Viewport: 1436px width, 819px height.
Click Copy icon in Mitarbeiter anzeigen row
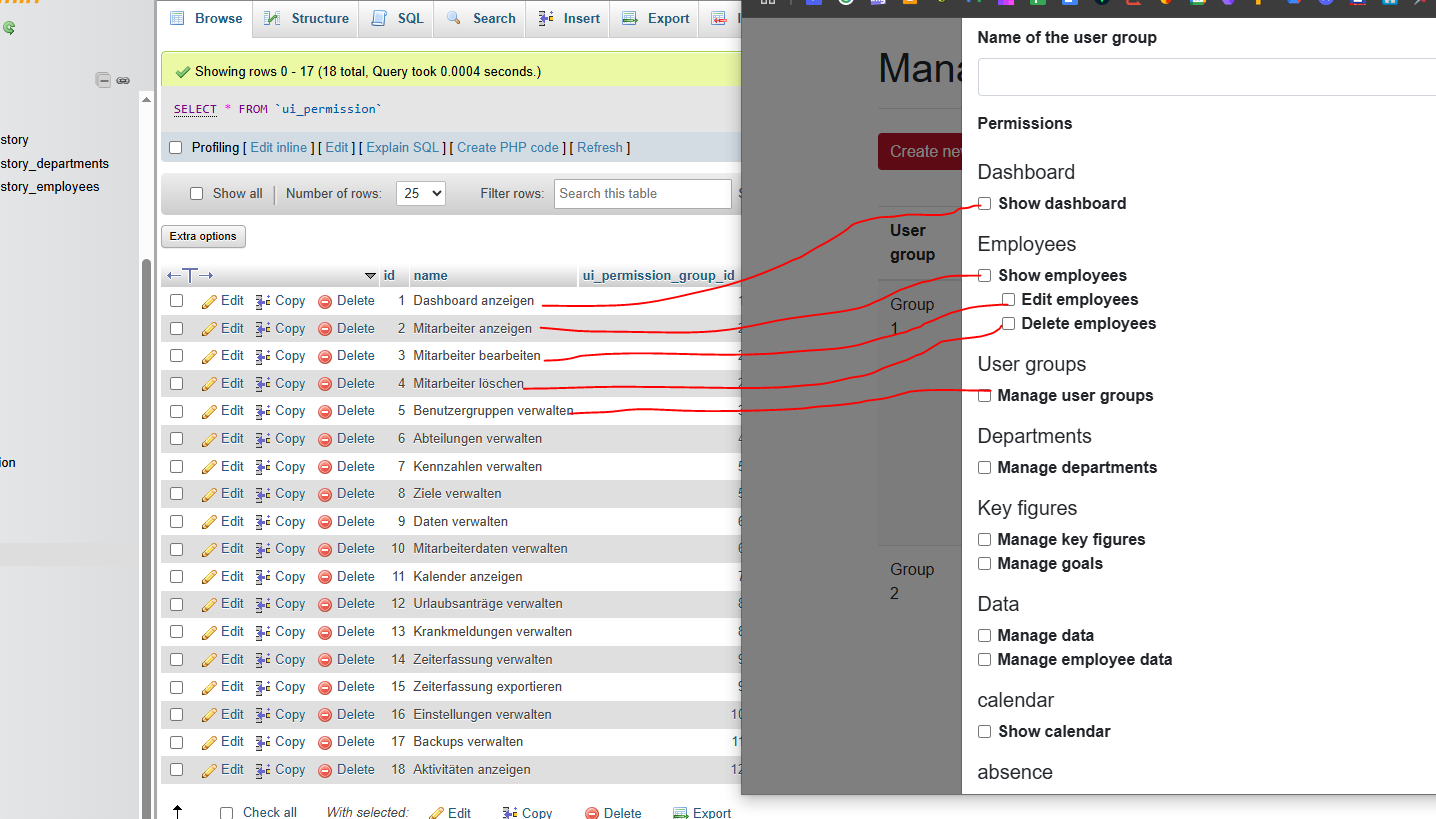coord(263,329)
